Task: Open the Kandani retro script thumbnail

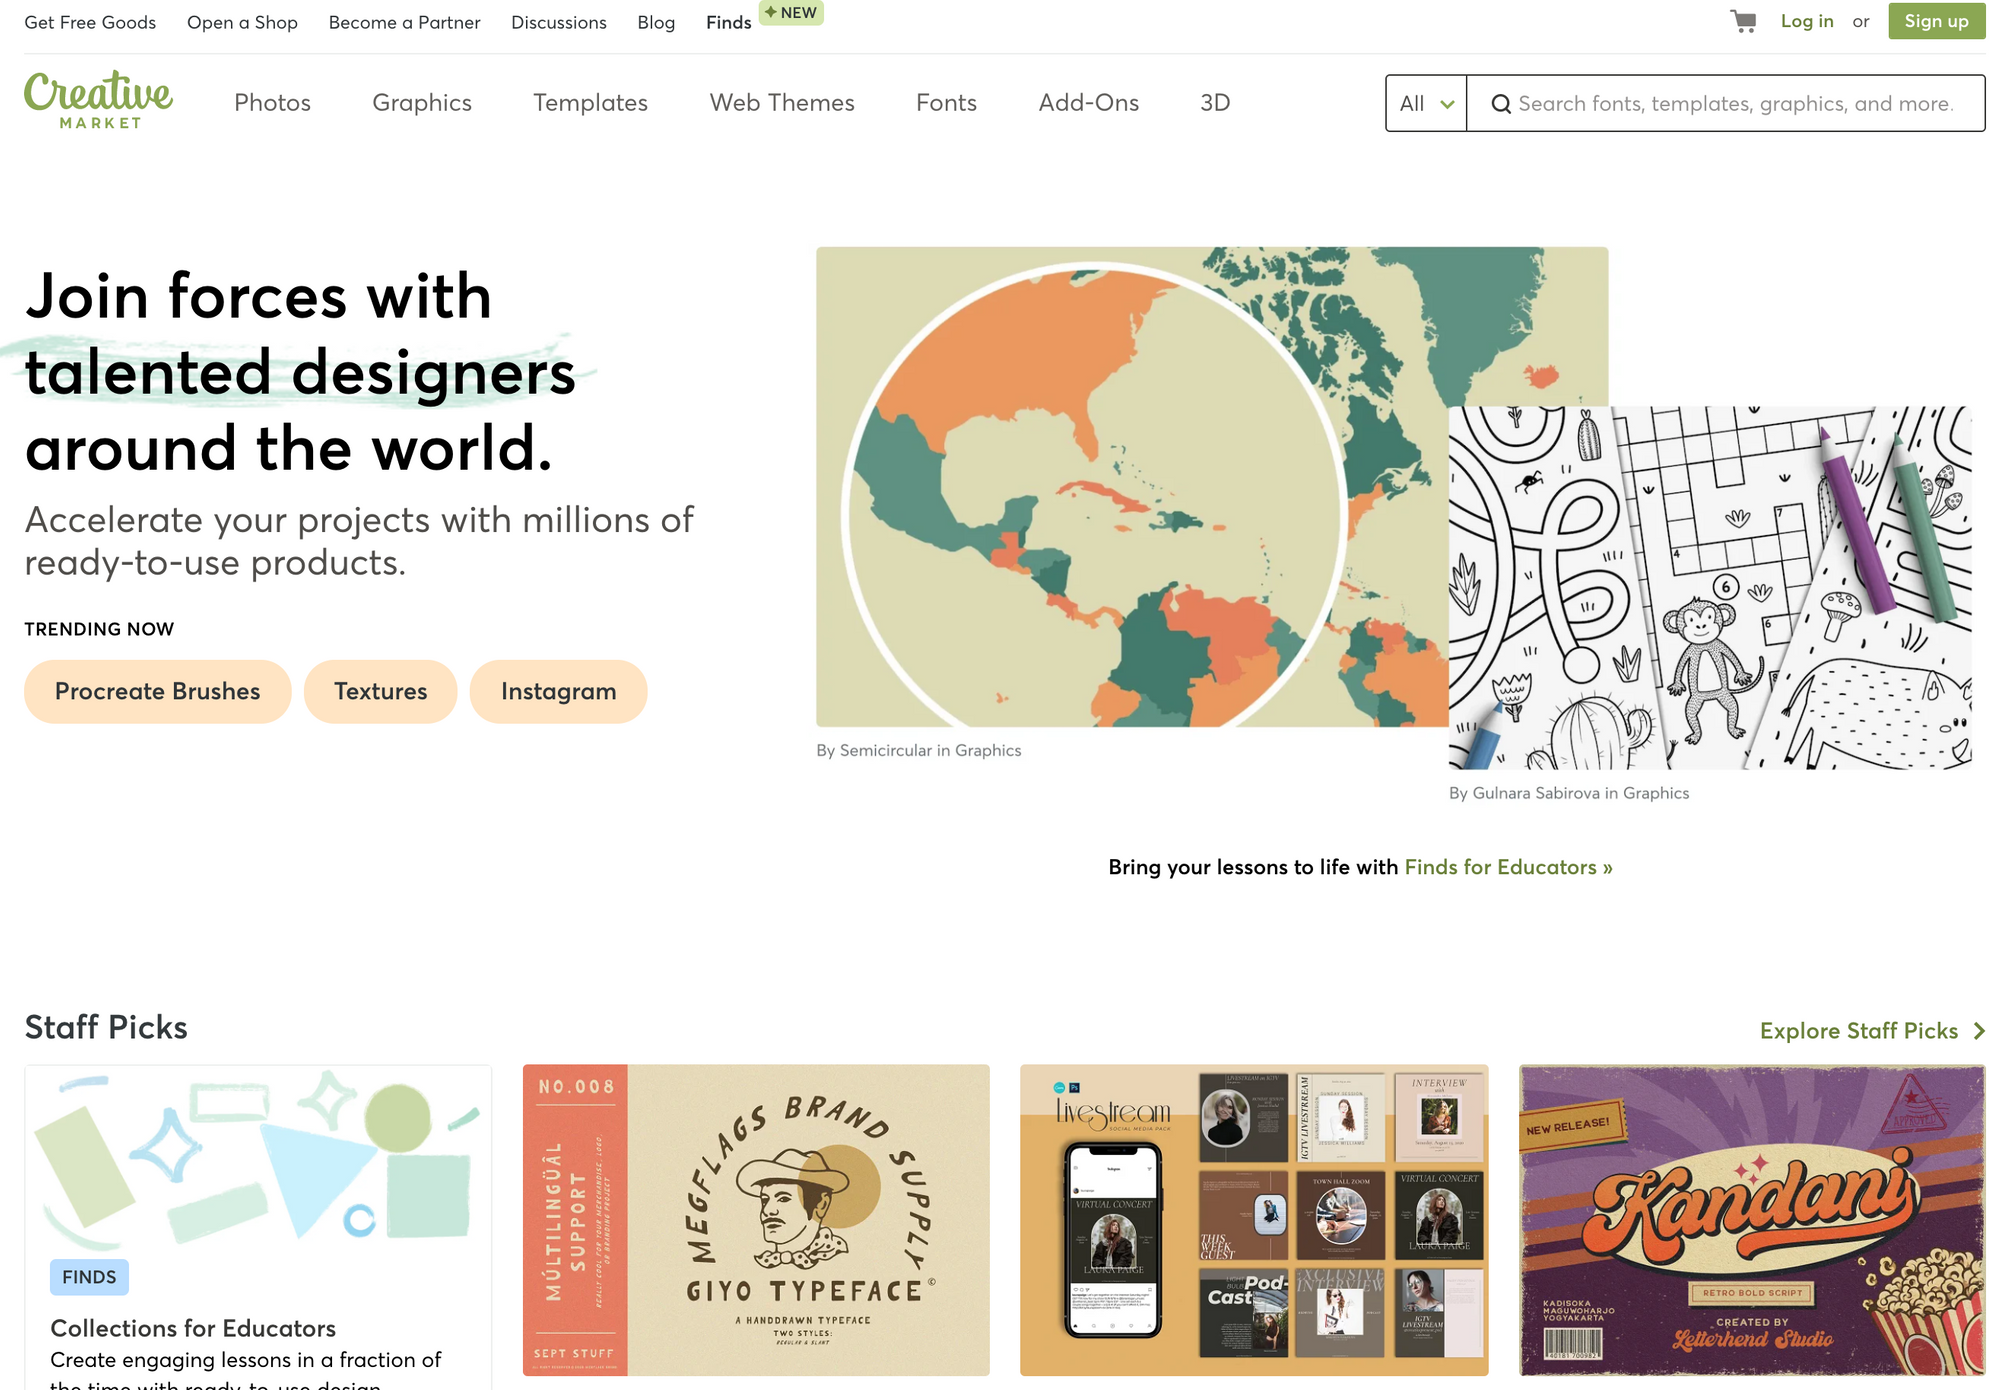Action: point(1752,1220)
